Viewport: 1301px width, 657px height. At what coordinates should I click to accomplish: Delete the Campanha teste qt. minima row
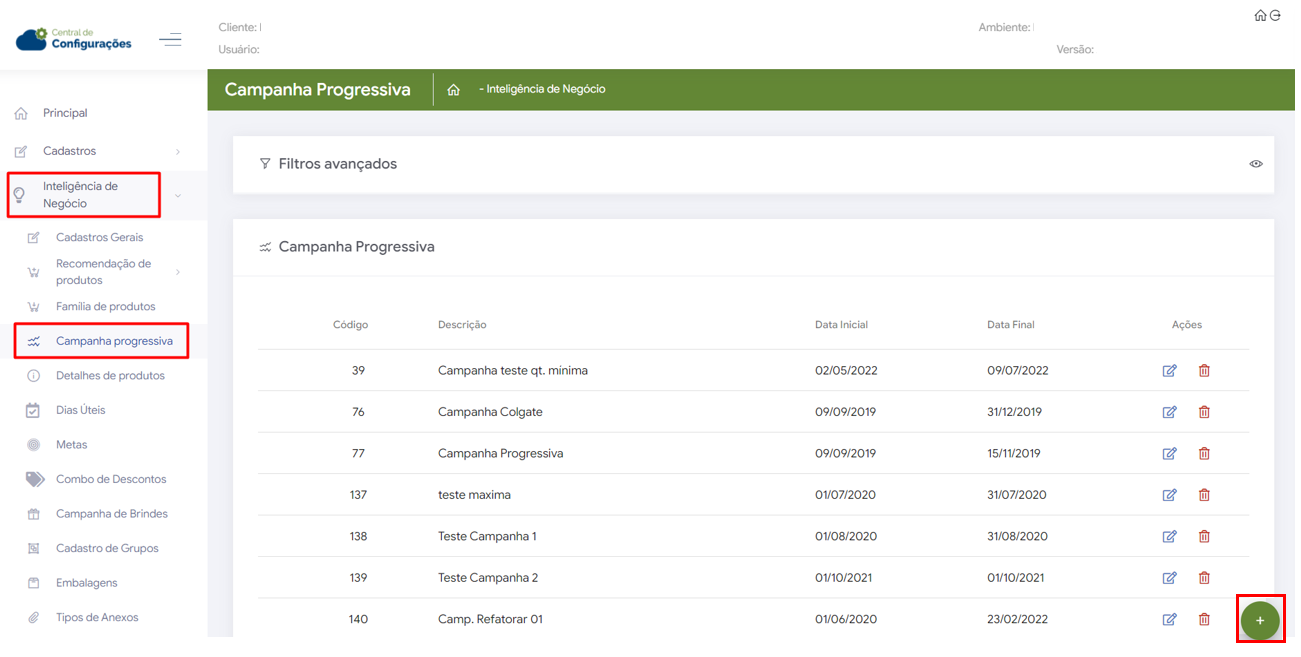click(x=1204, y=371)
